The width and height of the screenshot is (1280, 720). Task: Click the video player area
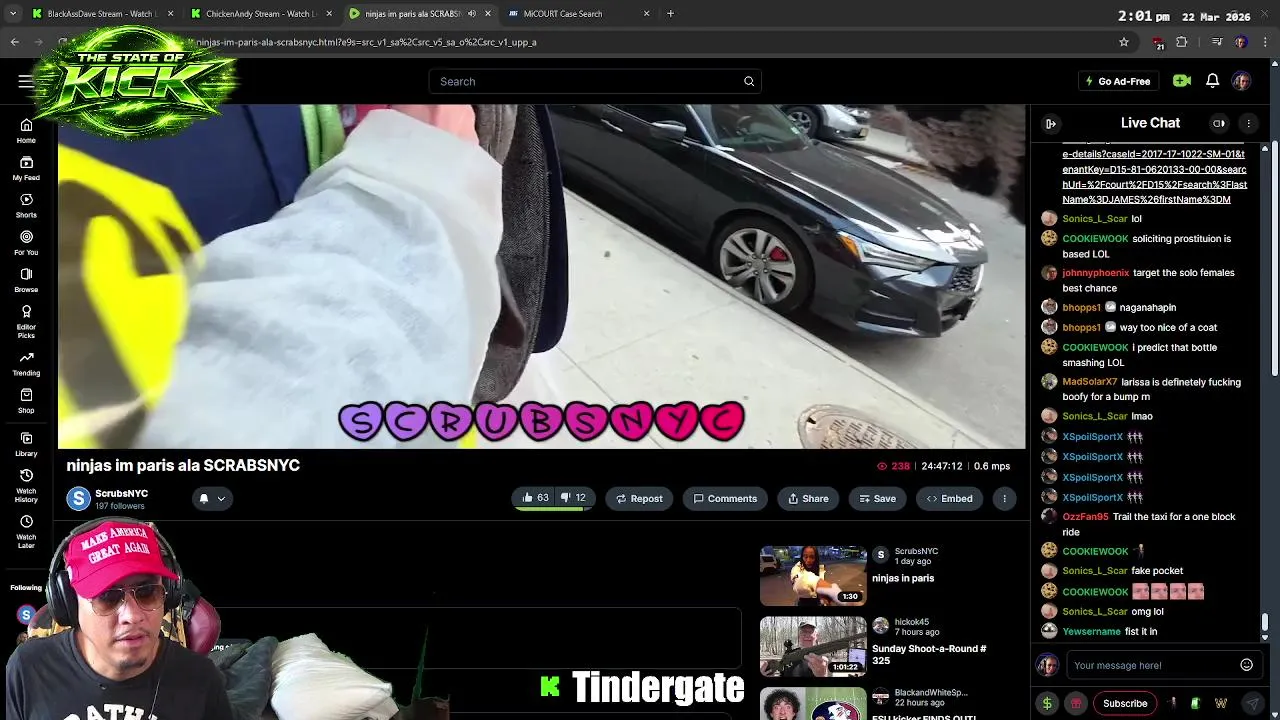point(541,276)
